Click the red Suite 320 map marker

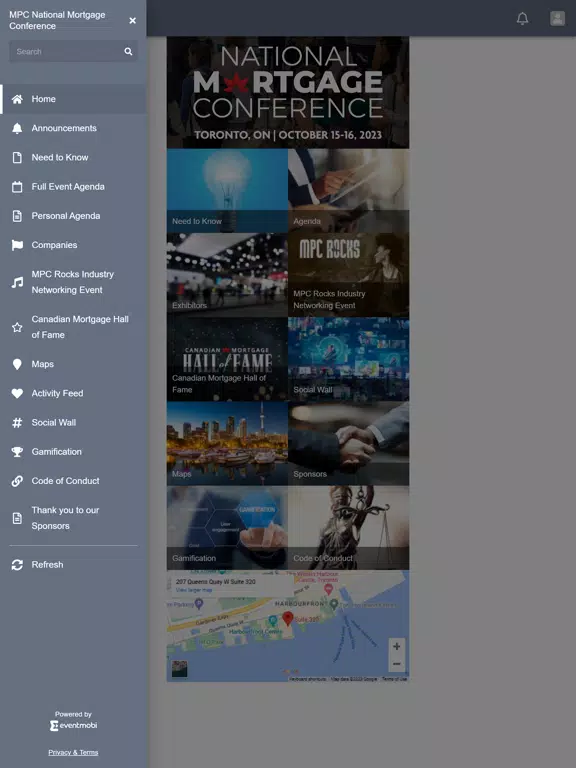point(288,618)
